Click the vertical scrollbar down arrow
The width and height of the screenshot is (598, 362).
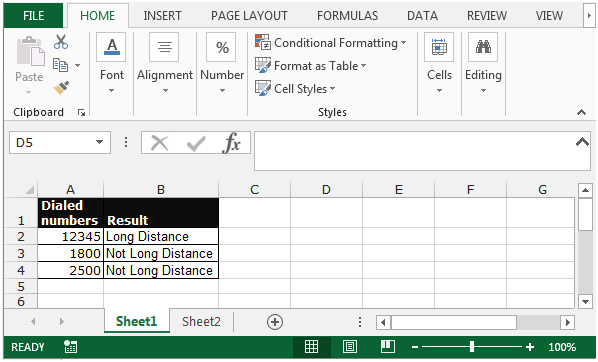click(585, 301)
